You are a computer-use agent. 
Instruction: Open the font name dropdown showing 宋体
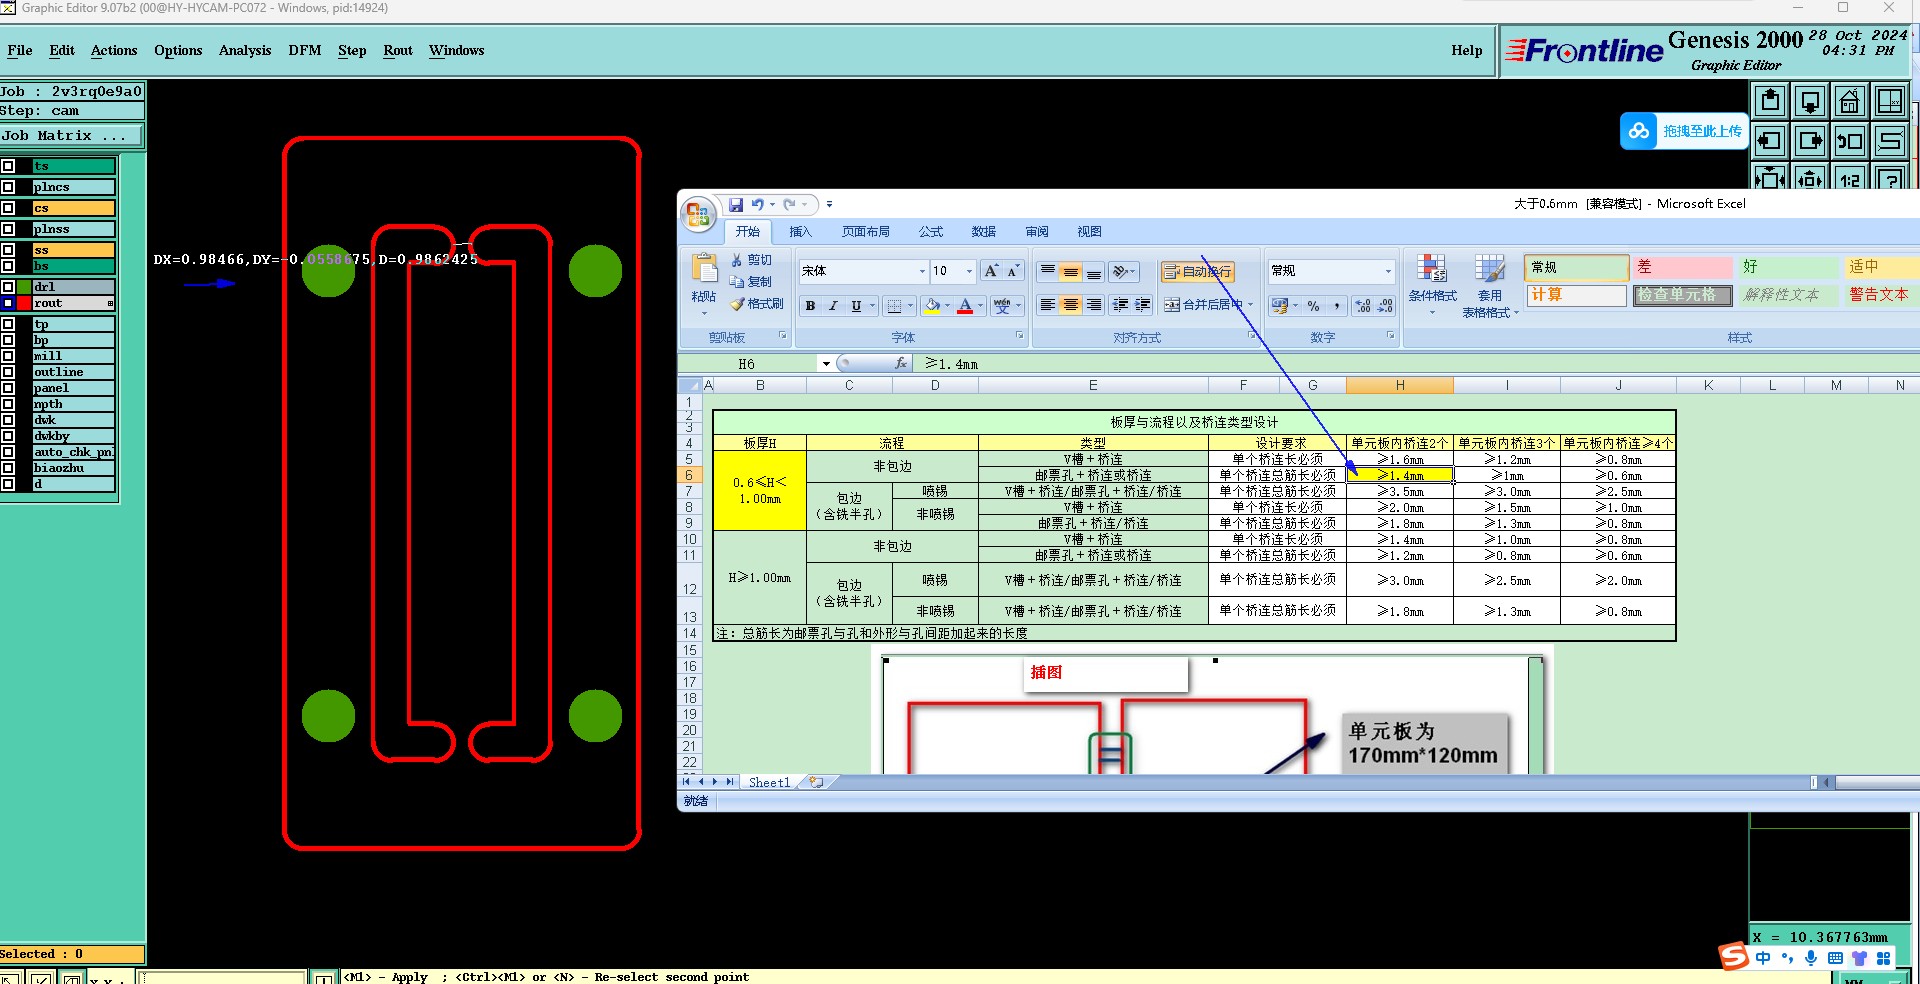pos(922,271)
